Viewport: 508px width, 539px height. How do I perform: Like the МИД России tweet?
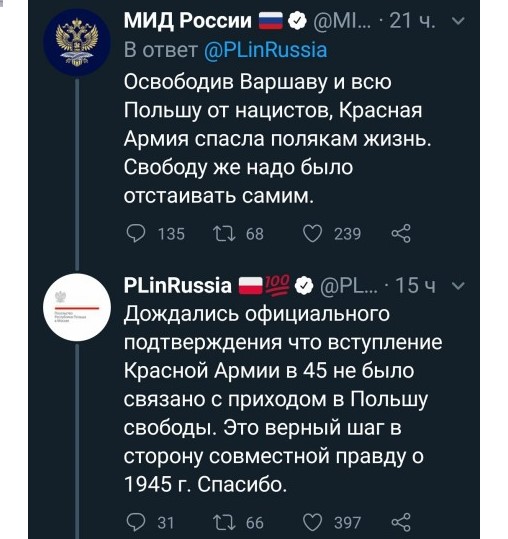coord(312,234)
